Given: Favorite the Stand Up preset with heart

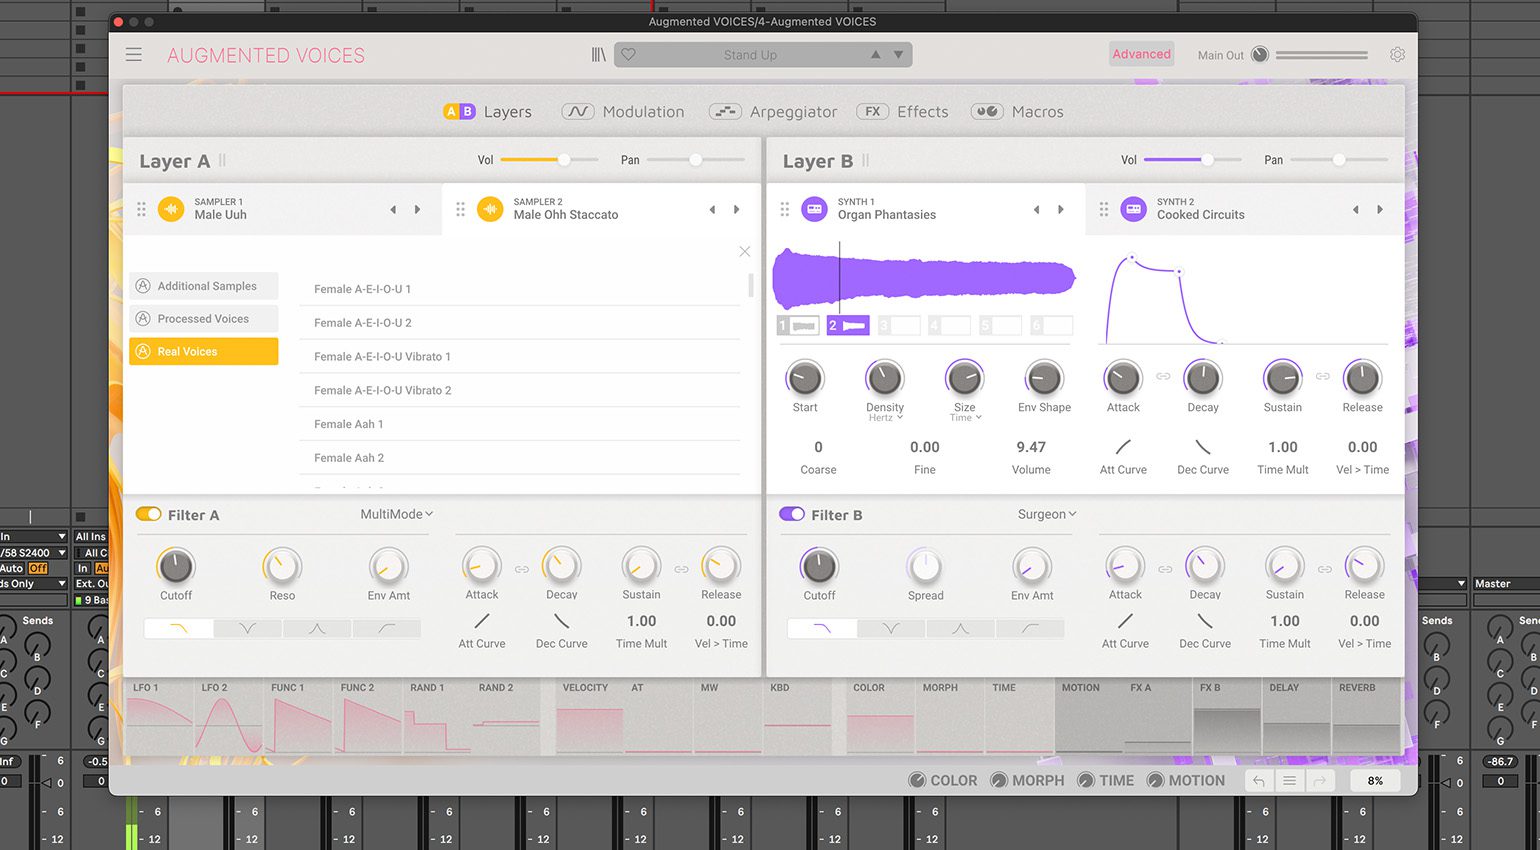Looking at the screenshot, I should (x=628, y=55).
